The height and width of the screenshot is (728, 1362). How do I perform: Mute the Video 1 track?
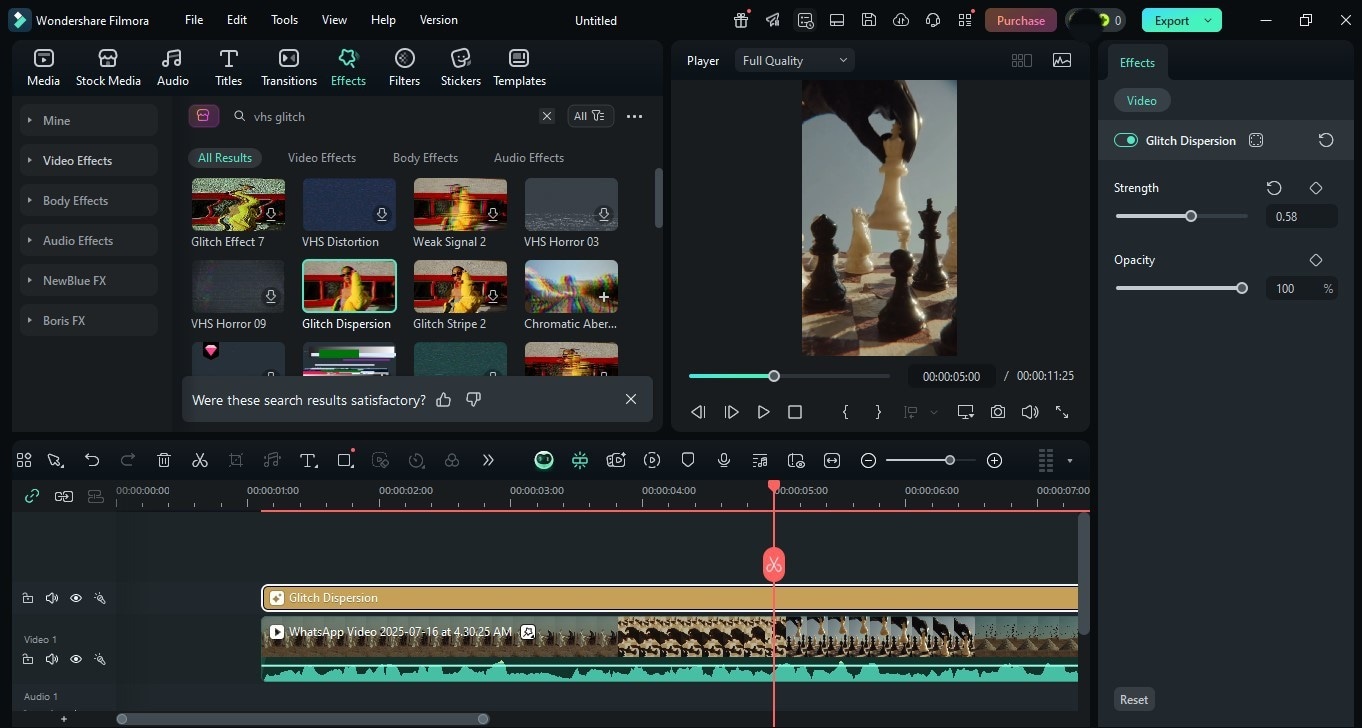(x=52, y=659)
